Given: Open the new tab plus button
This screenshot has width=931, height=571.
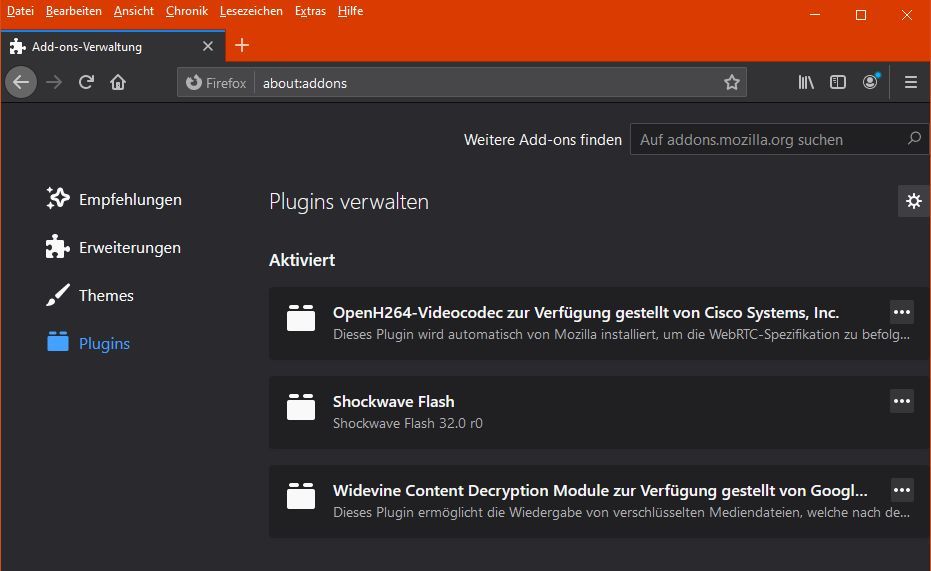Looking at the screenshot, I should tap(242, 46).
